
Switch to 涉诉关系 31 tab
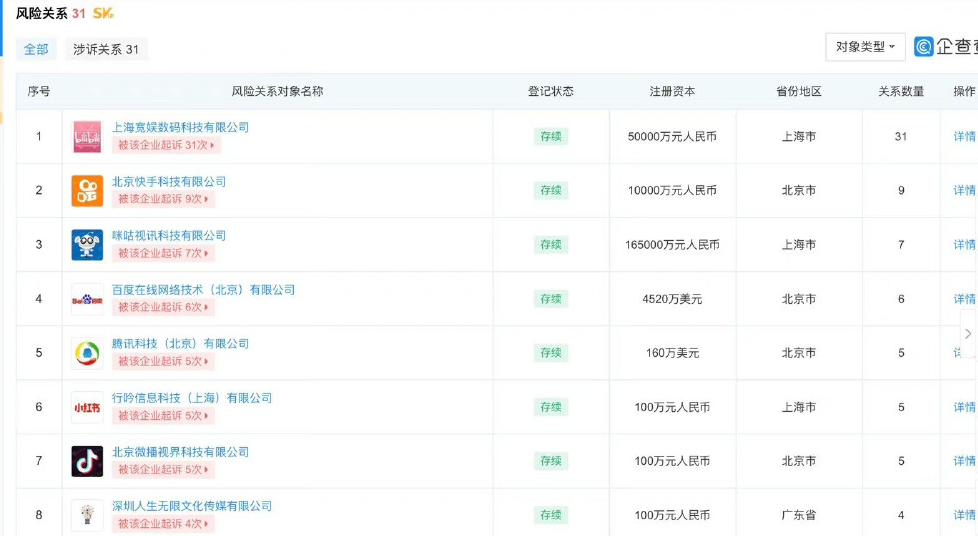pos(106,49)
